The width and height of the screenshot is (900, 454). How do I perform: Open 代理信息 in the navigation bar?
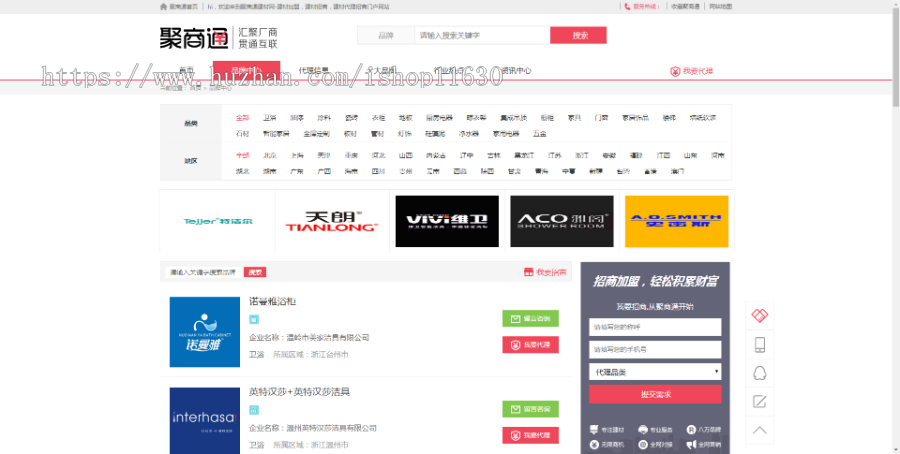(313, 71)
